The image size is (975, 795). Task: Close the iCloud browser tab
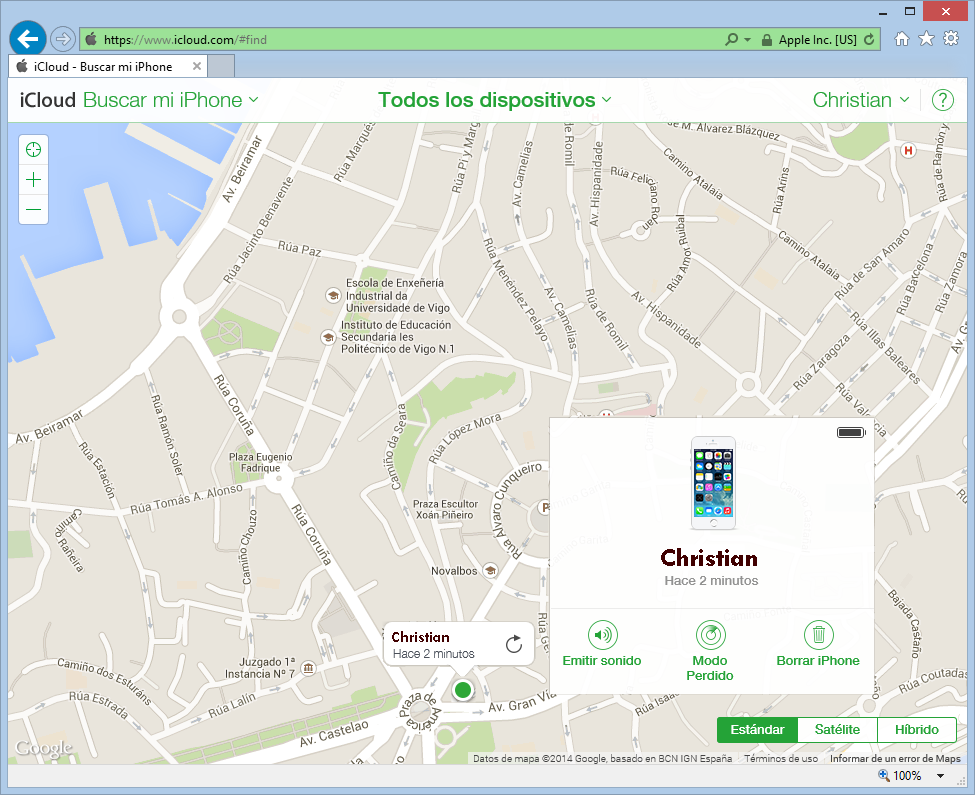point(196,66)
